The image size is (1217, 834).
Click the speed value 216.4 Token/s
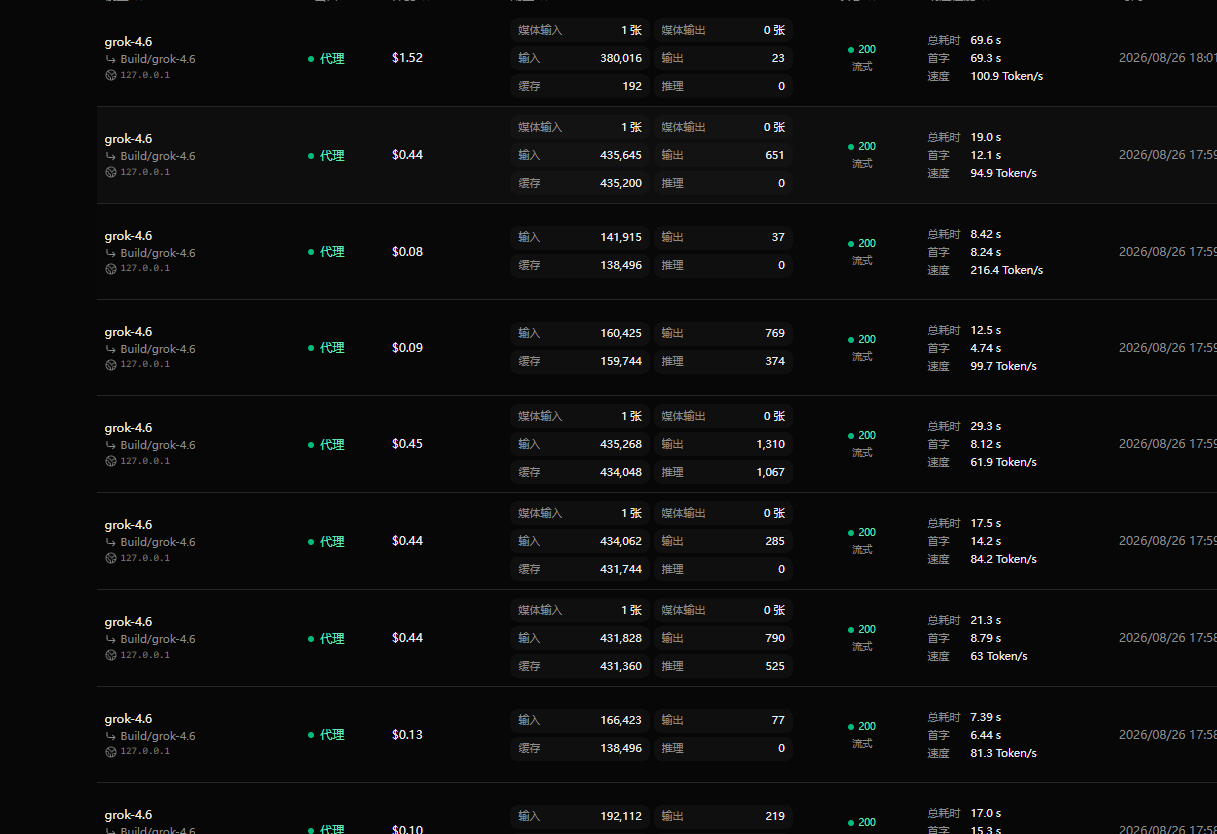click(1007, 270)
